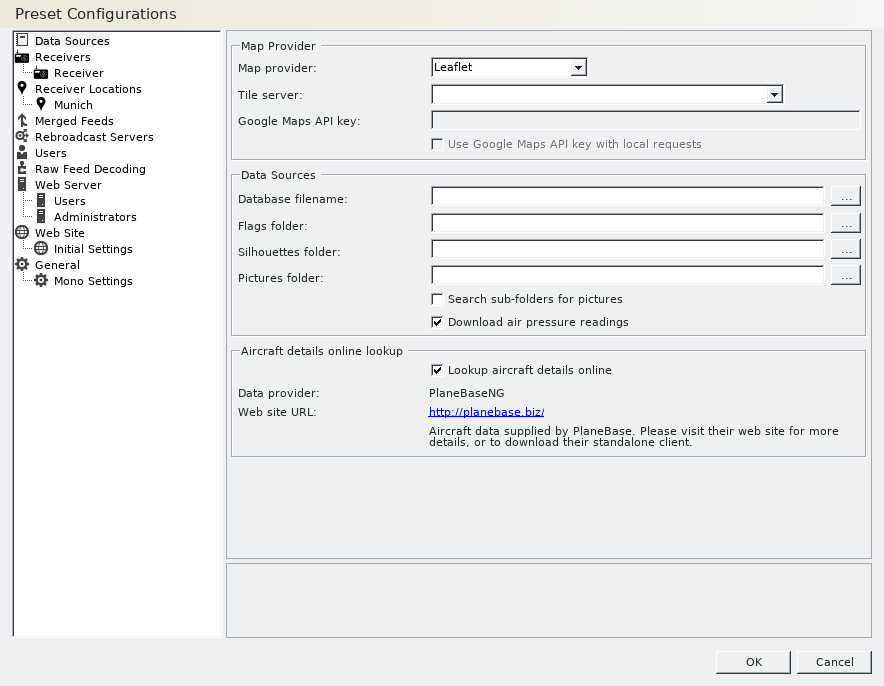Image resolution: width=884 pixels, height=686 pixels.
Task: Click the OK button
Action: click(753, 662)
